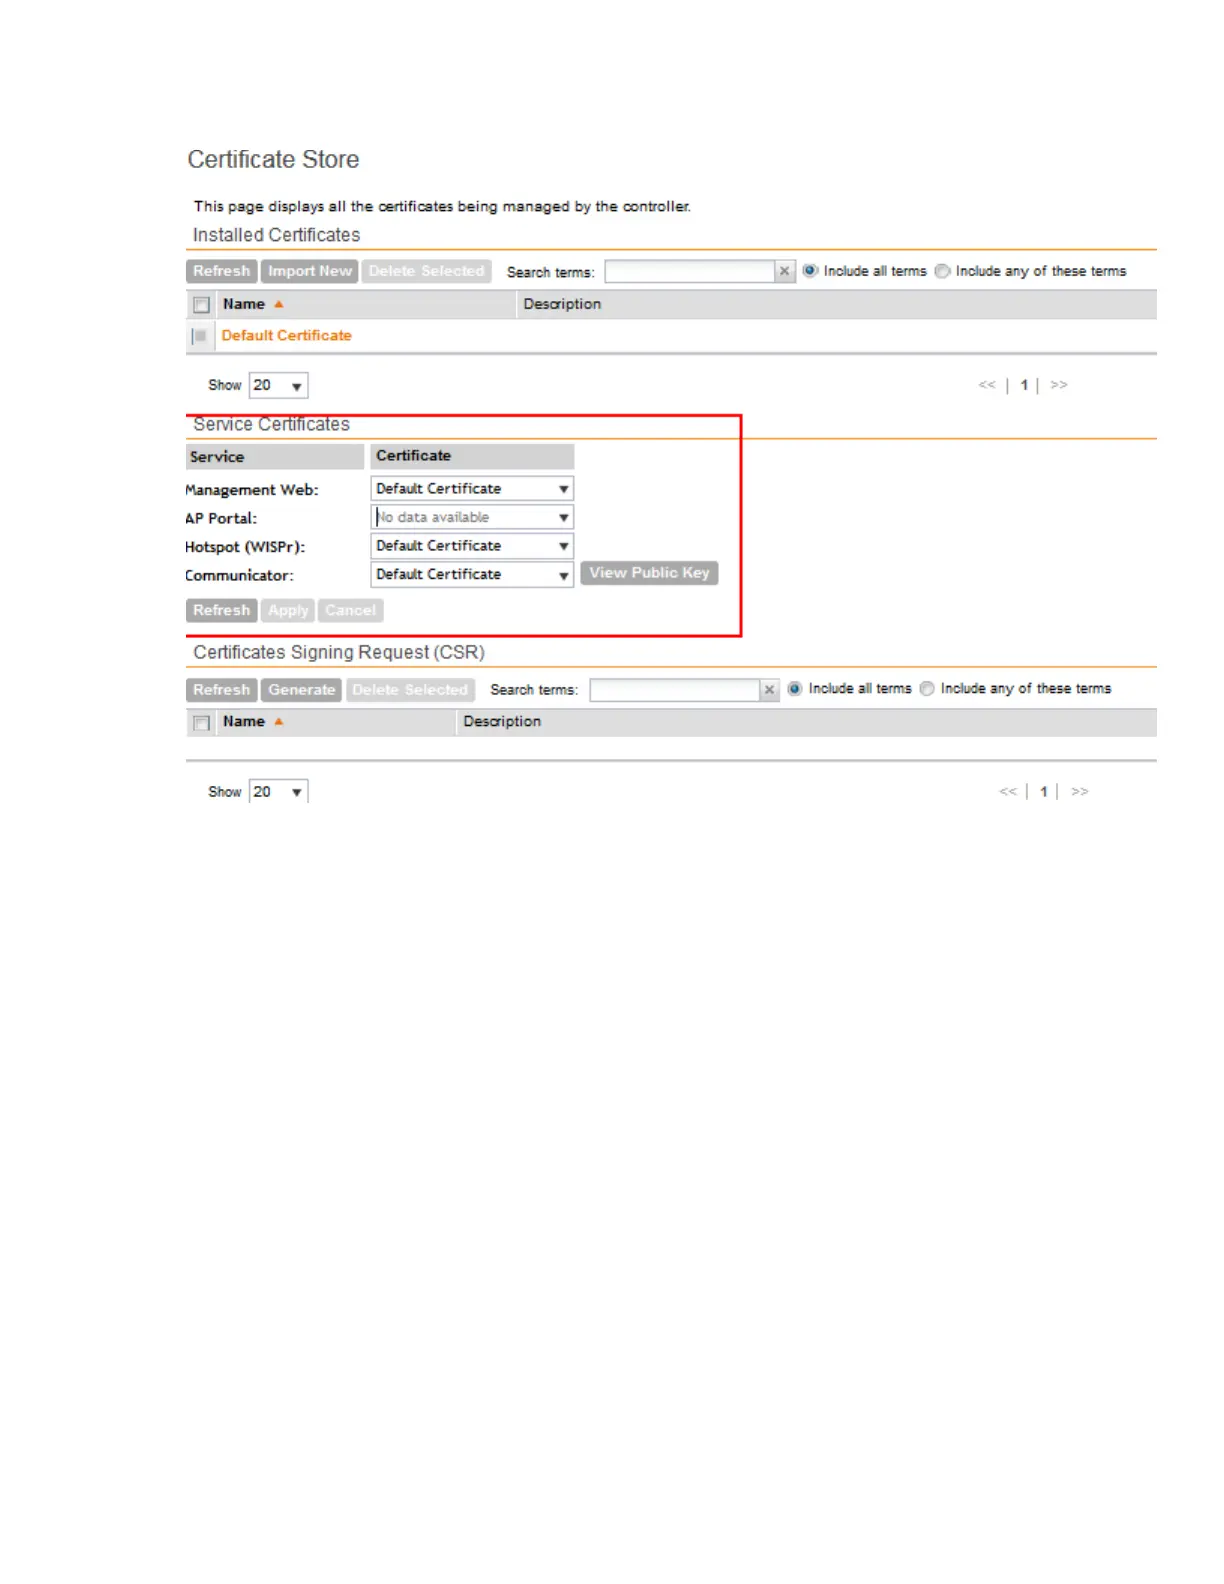Viewport: 1224px width, 1584px height.
Task: Tick the select-all checkbox in CSR table
Action: tap(201, 723)
